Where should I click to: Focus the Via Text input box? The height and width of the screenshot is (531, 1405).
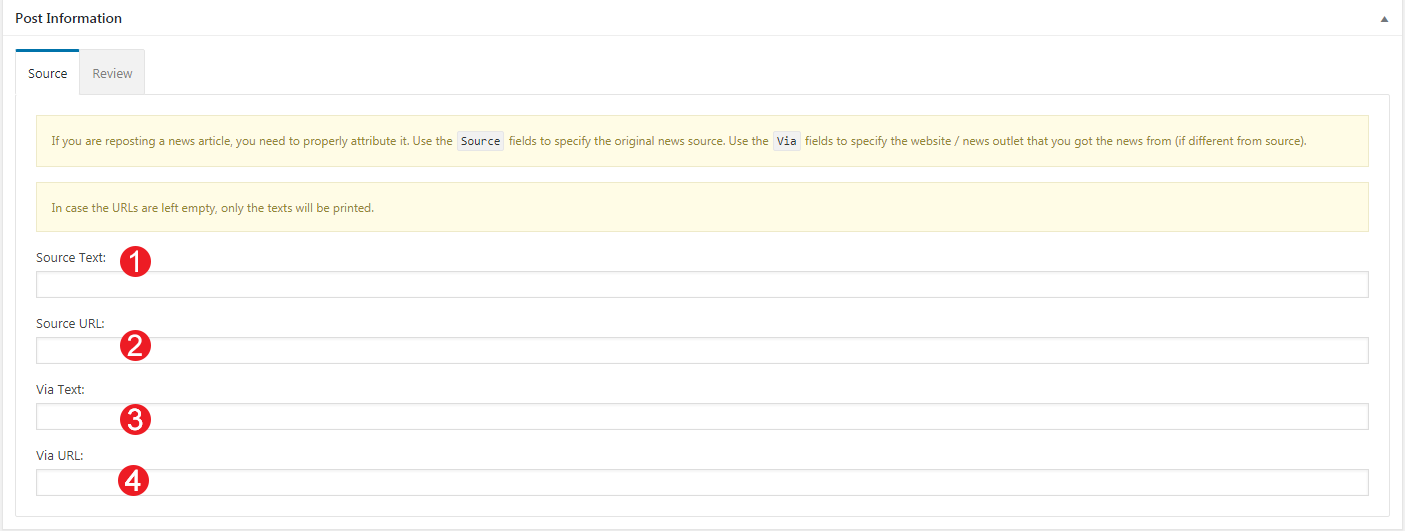[702, 417]
